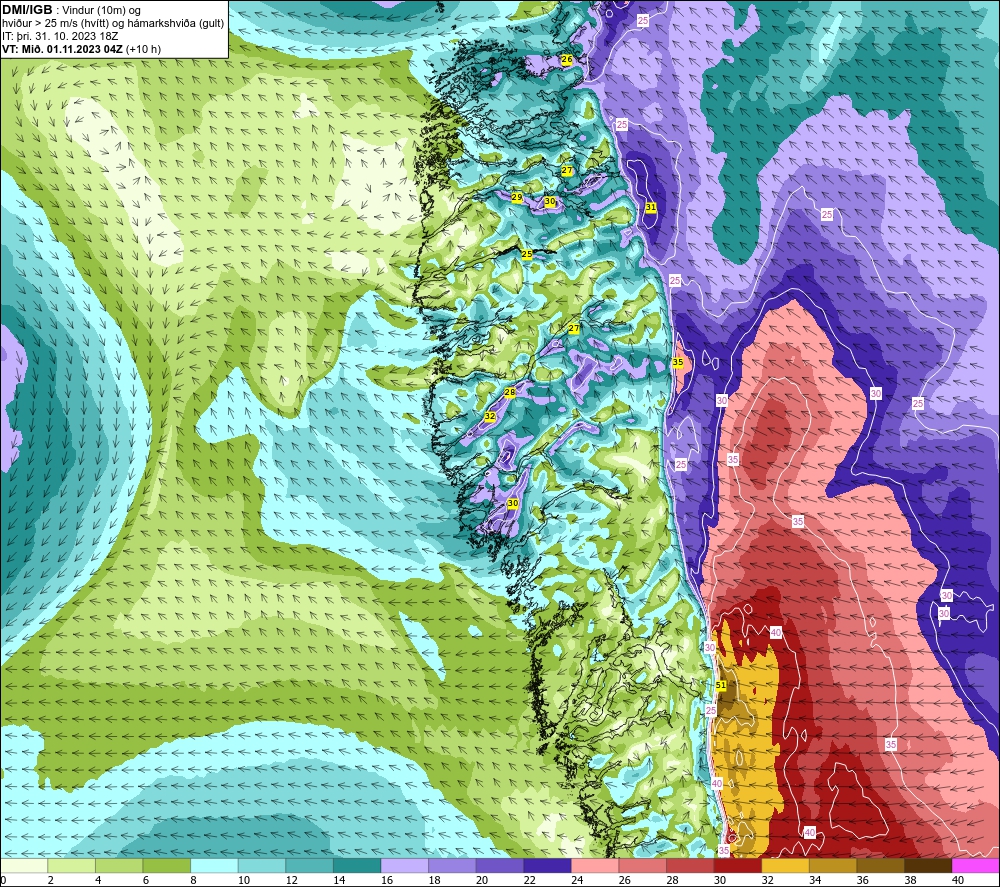Click the 'VT: Mið. 01.11.2023 04Z' valid time
The height and width of the screenshot is (887, 1000).
click(62, 49)
